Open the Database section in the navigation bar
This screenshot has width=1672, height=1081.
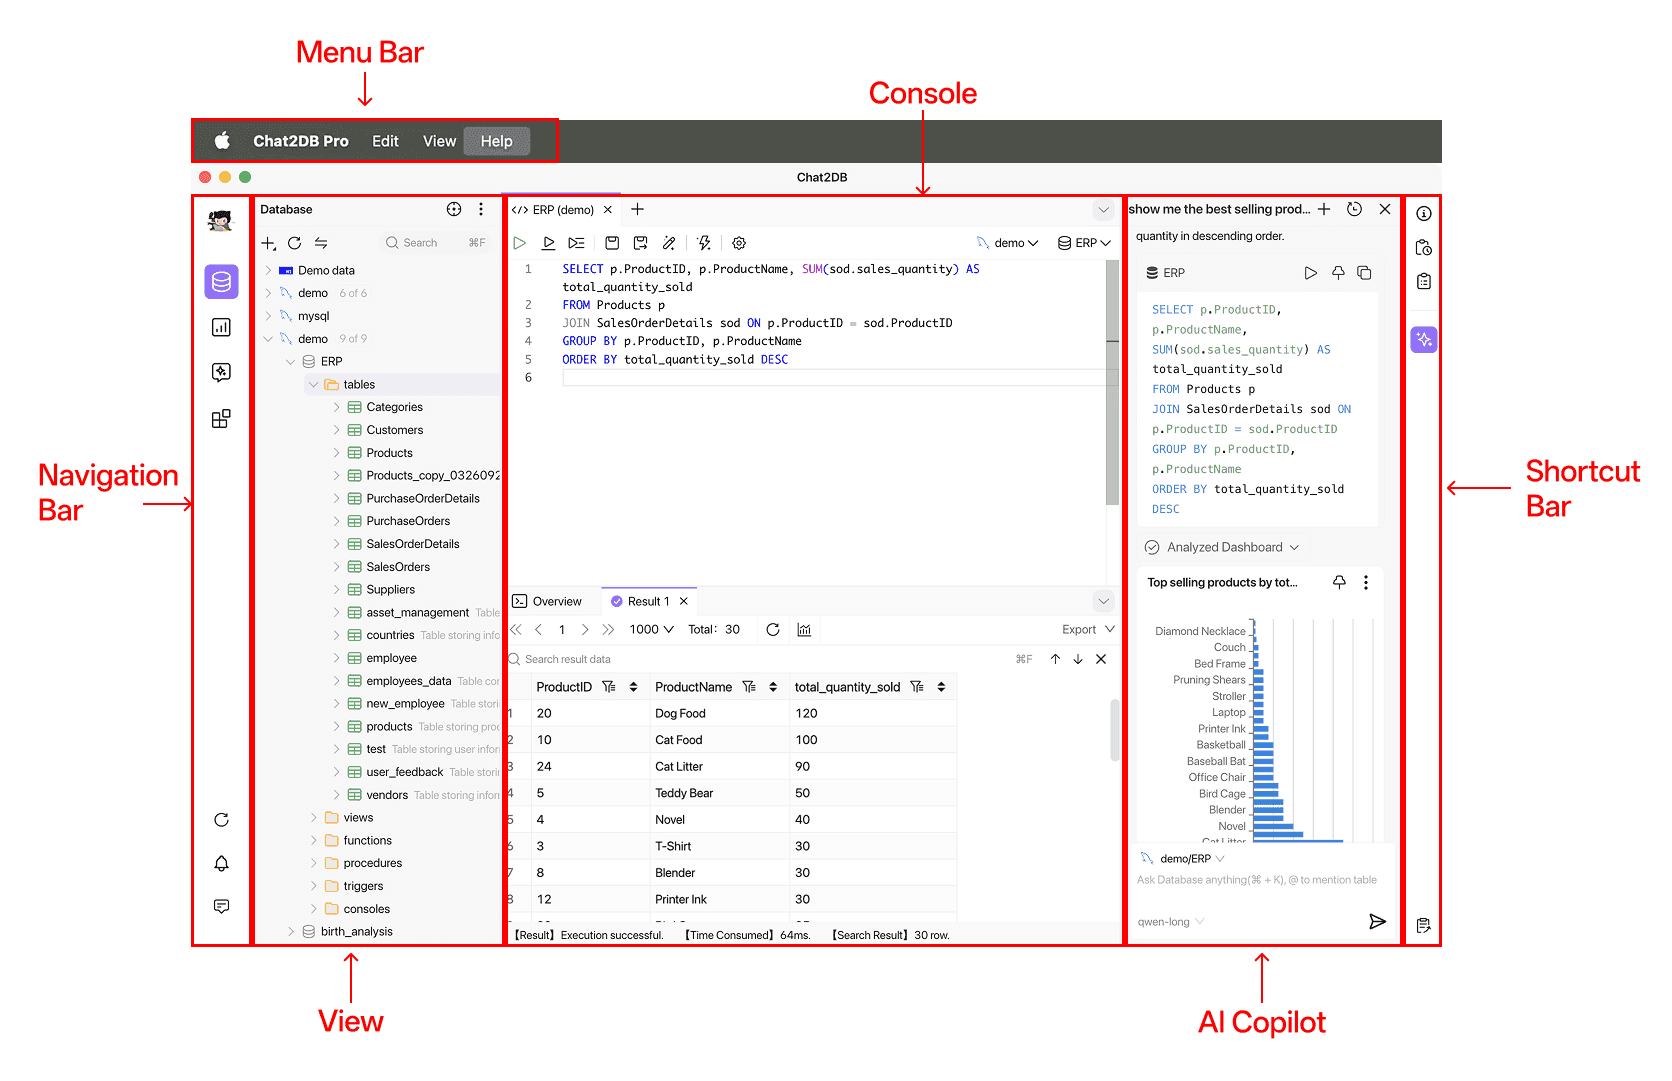pos(221,282)
